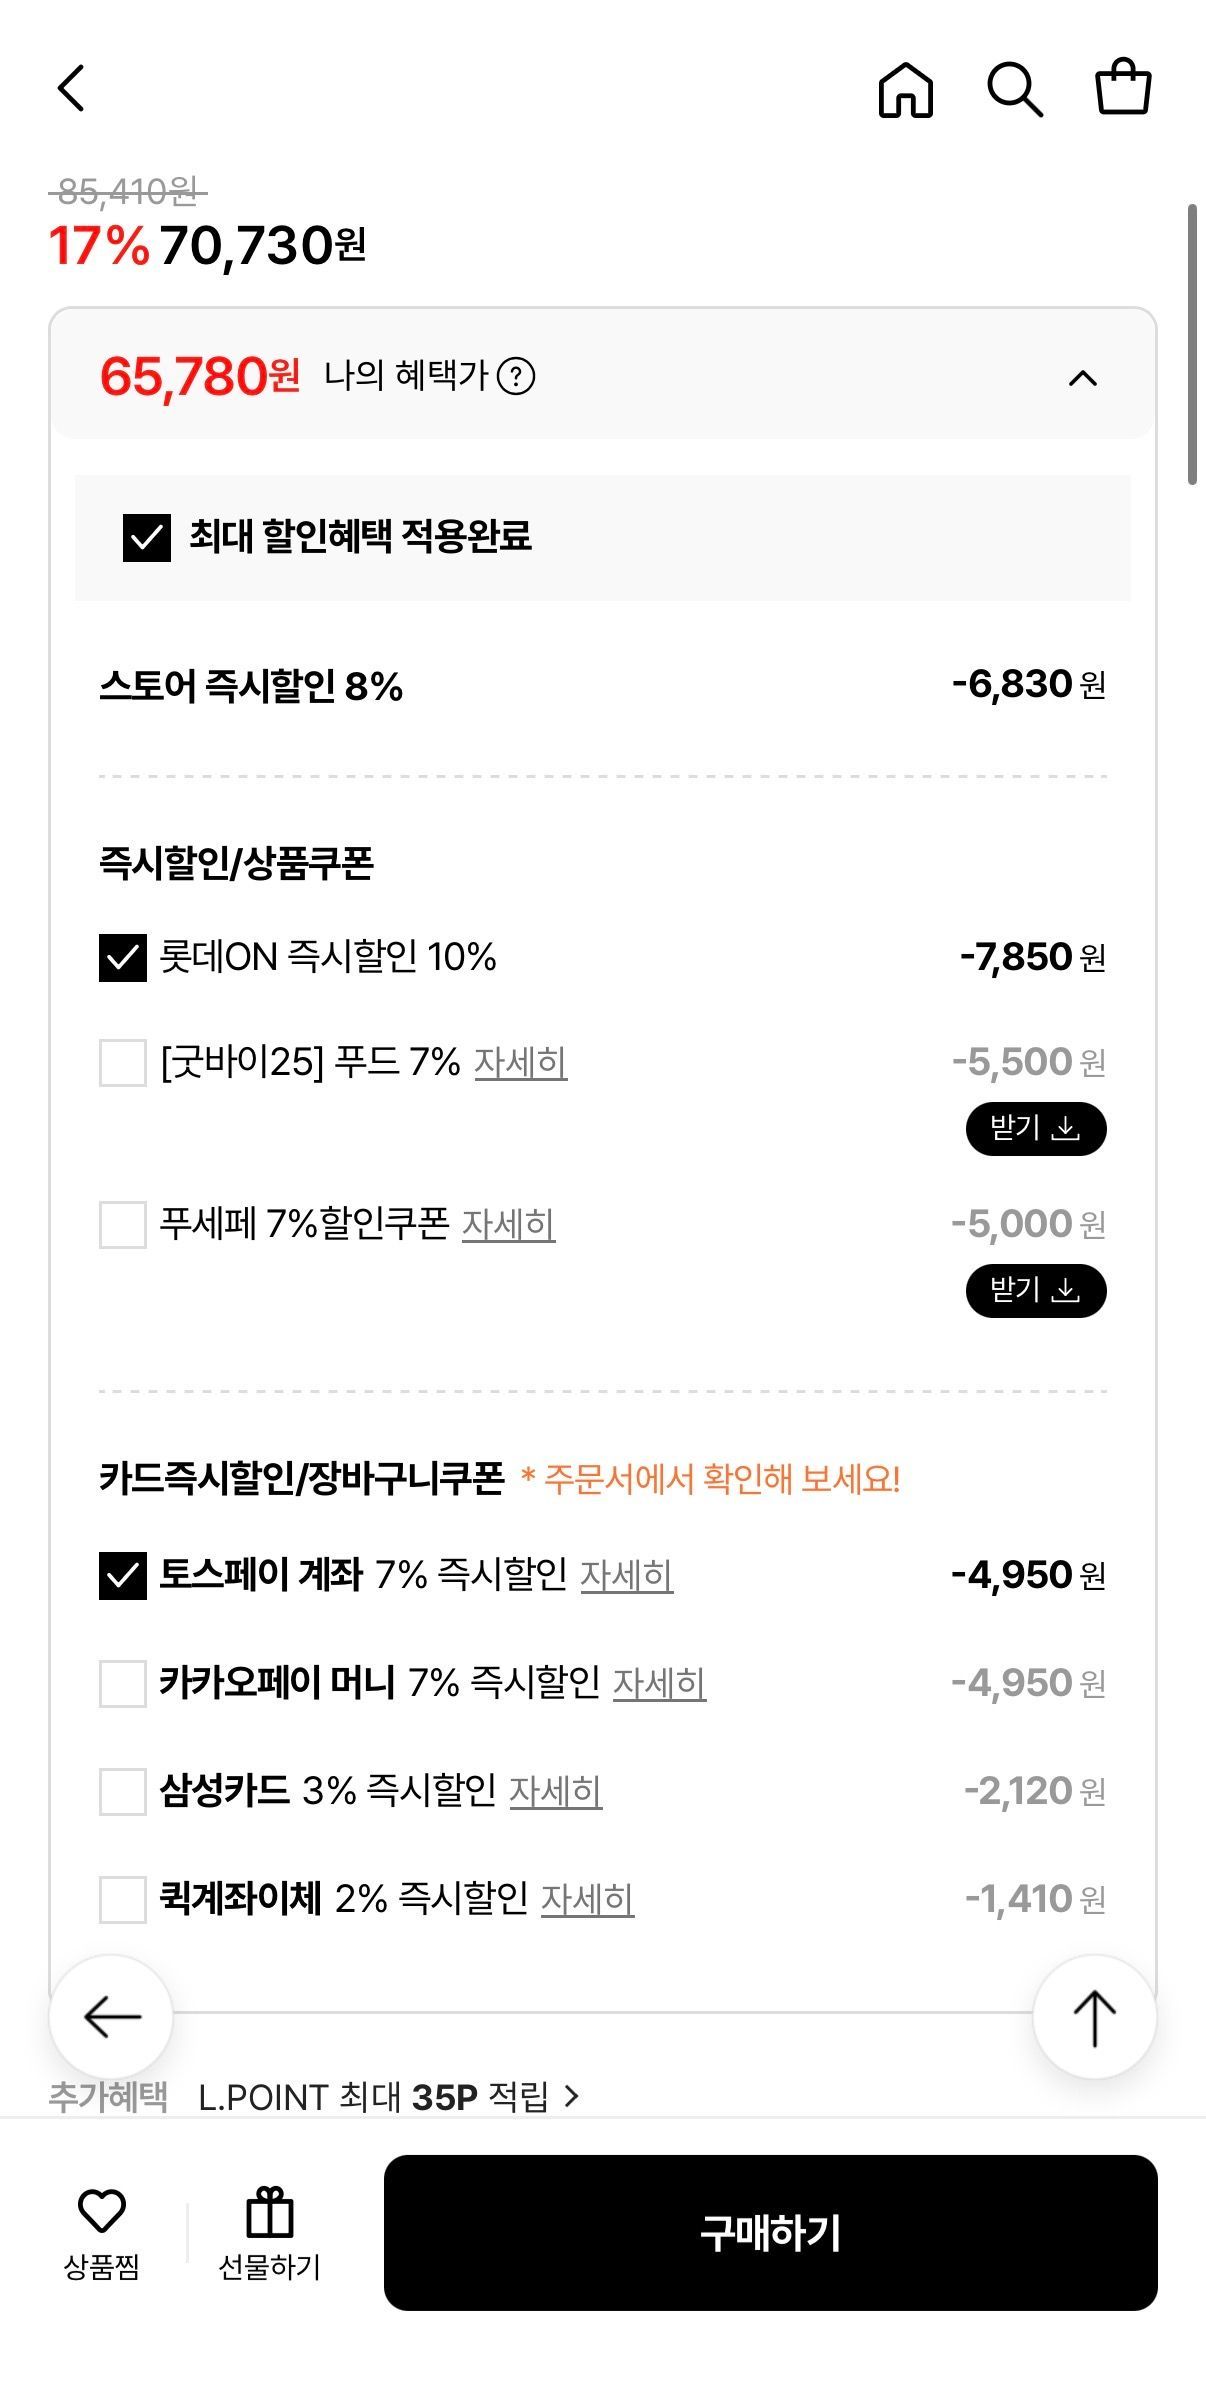Tap the back arrow at top left
Screen dimensions: 1206x2383
click(71, 88)
